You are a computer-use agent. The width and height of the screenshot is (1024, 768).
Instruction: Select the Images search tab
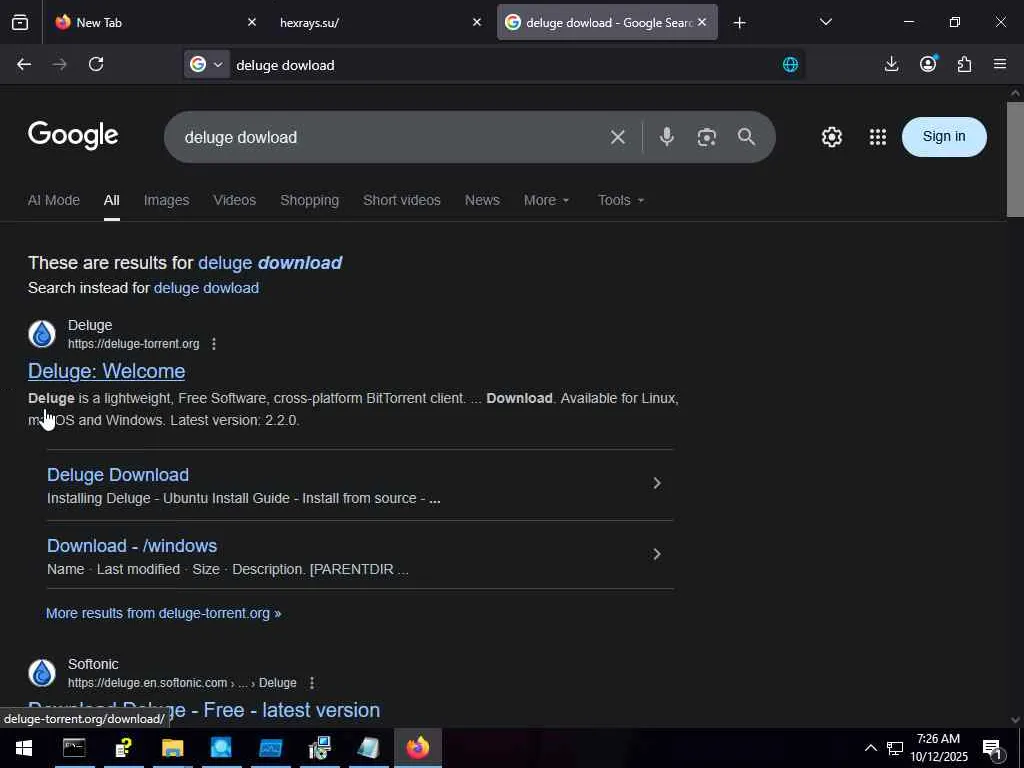click(167, 200)
